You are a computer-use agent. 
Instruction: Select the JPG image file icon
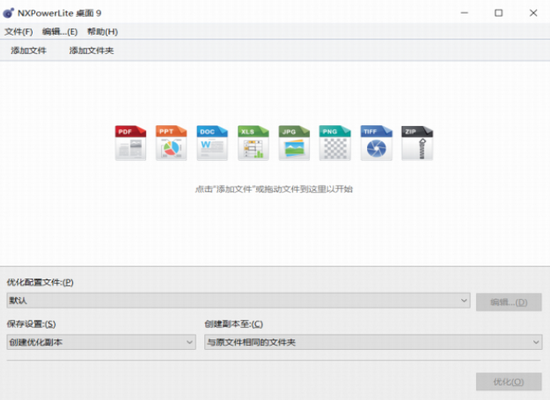[x=294, y=143]
